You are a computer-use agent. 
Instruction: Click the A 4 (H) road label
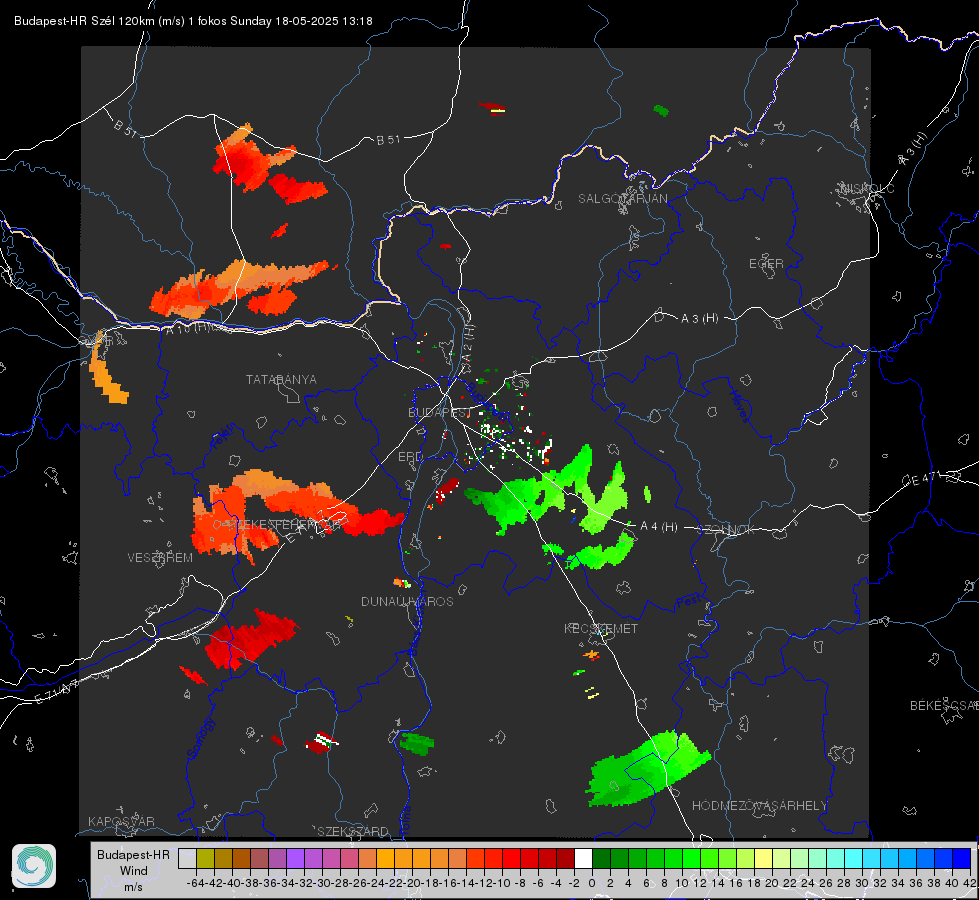click(x=659, y=527)
